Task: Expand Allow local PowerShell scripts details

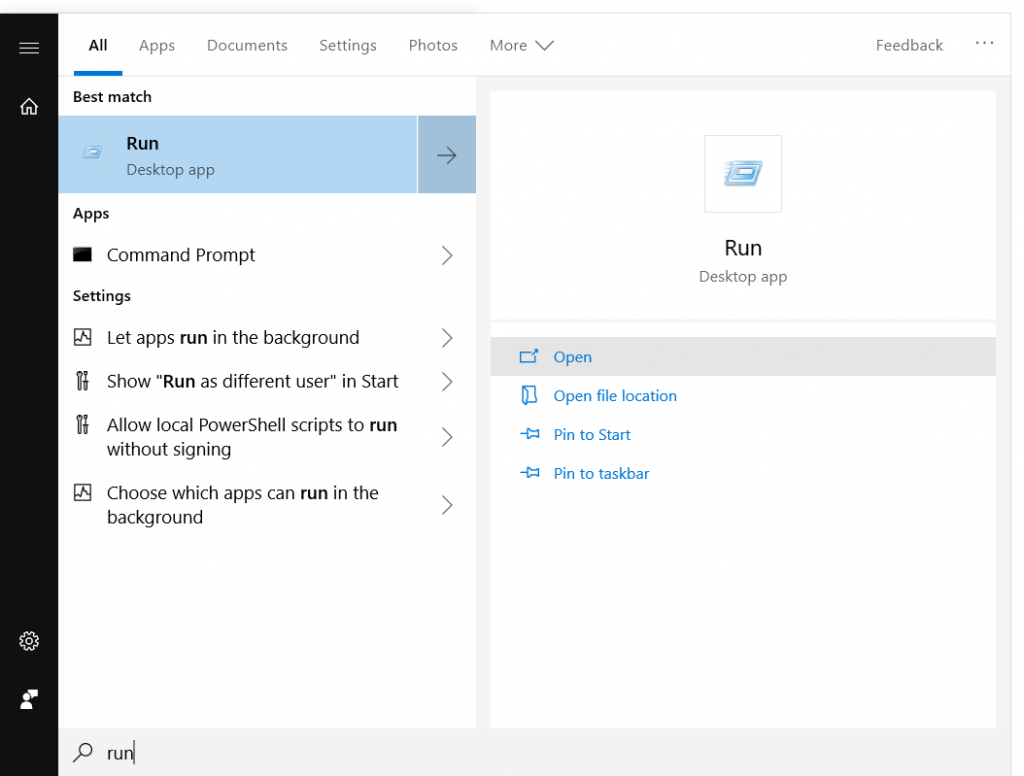Action: pos(447,437)
